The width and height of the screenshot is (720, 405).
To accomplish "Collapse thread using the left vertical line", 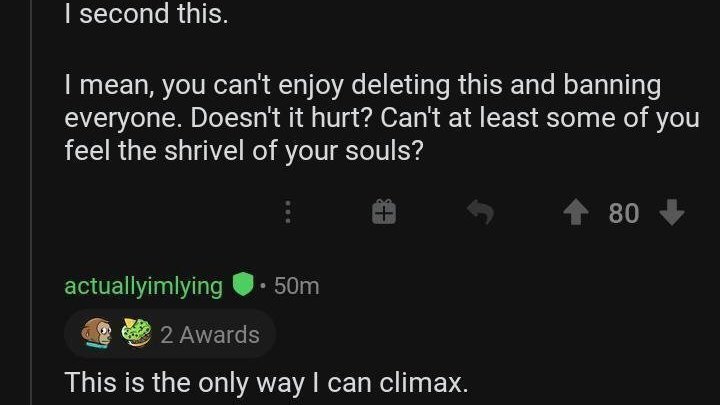I will click(33, 150).
